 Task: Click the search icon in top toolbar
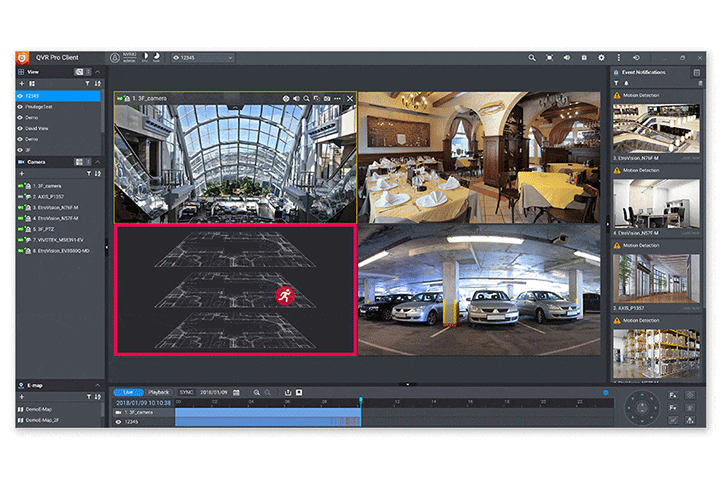point(532,58)
